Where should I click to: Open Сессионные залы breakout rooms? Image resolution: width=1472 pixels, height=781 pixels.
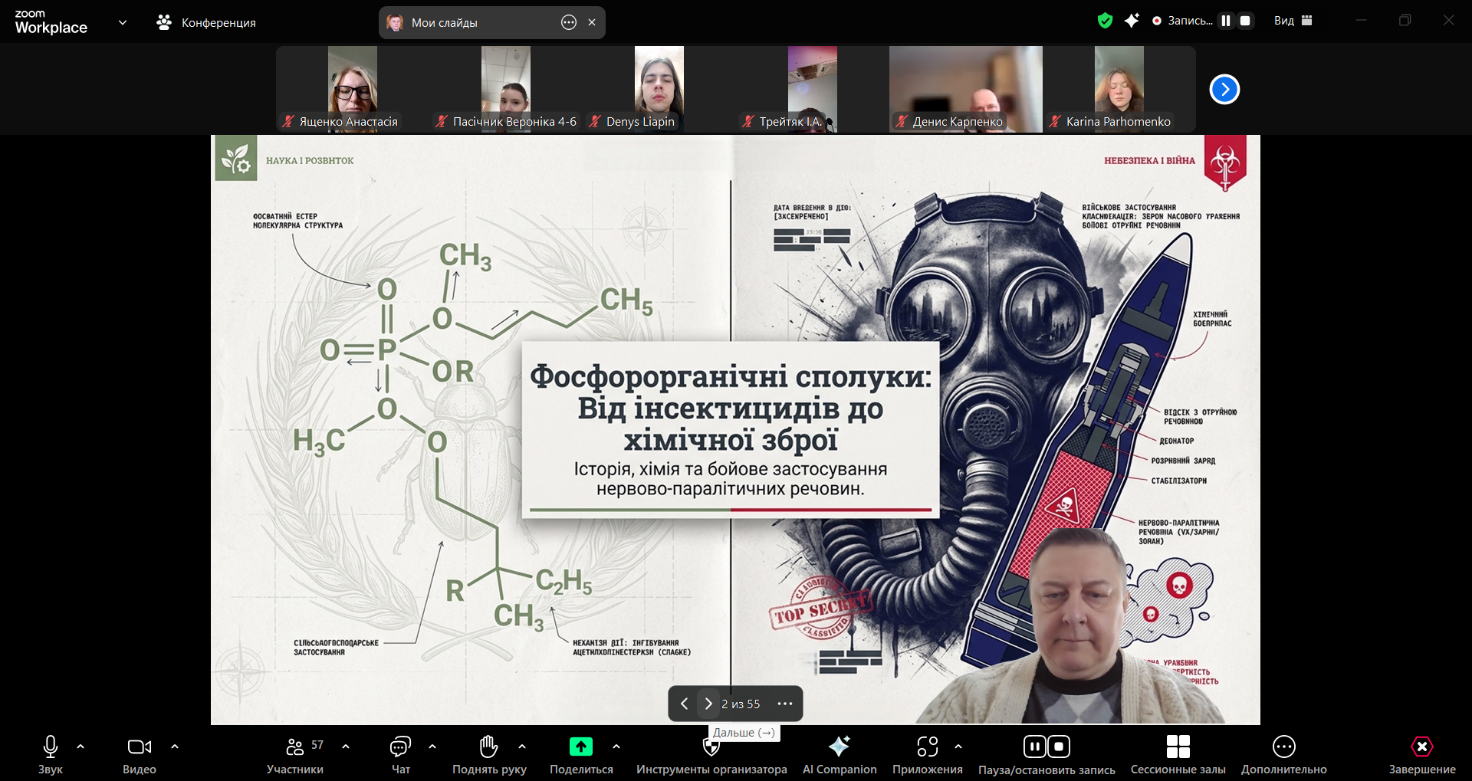(1178, 747)
